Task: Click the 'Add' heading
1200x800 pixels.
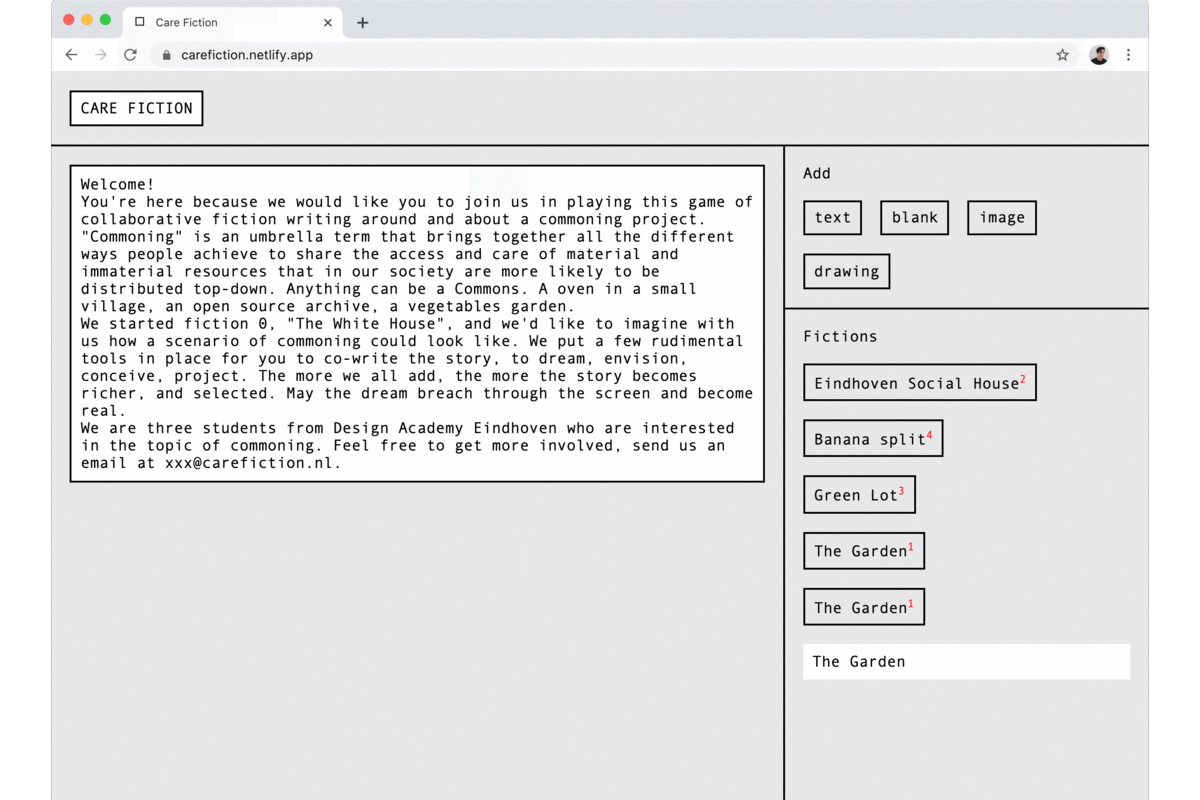Action: click(817, 173)
